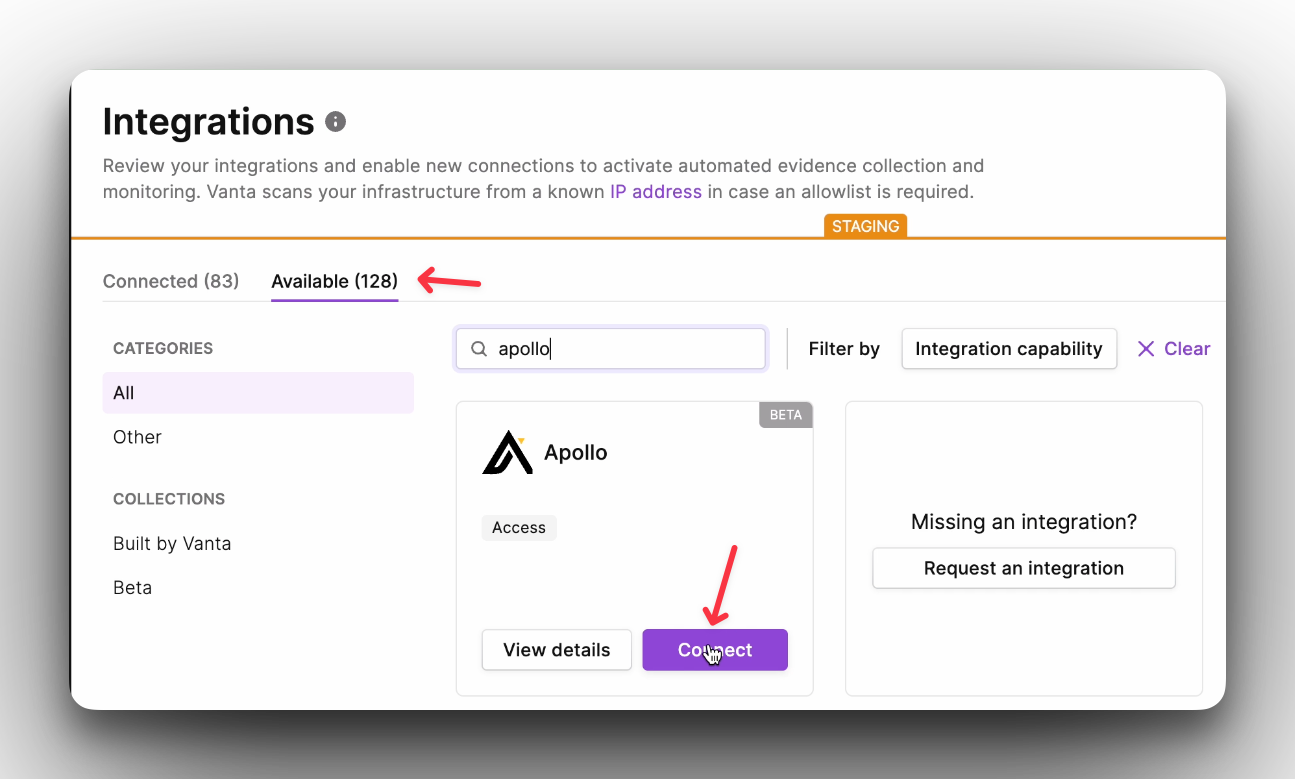Connect the Apollo integration

(715, 650)
